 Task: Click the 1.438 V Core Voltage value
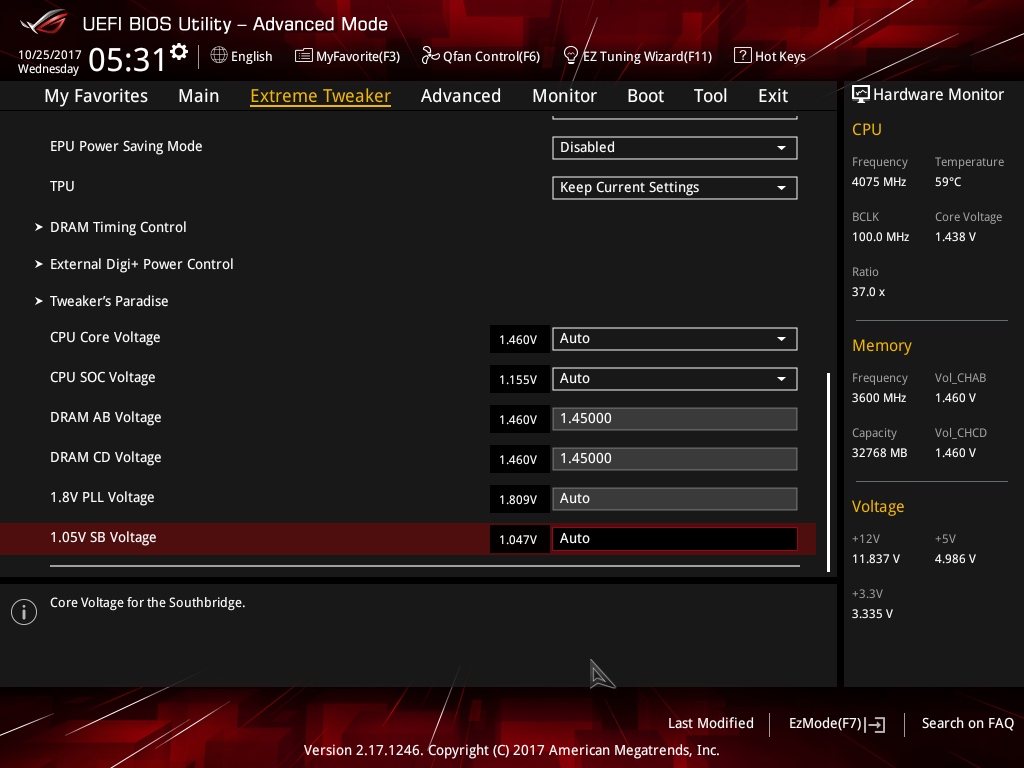click(955, 237)
